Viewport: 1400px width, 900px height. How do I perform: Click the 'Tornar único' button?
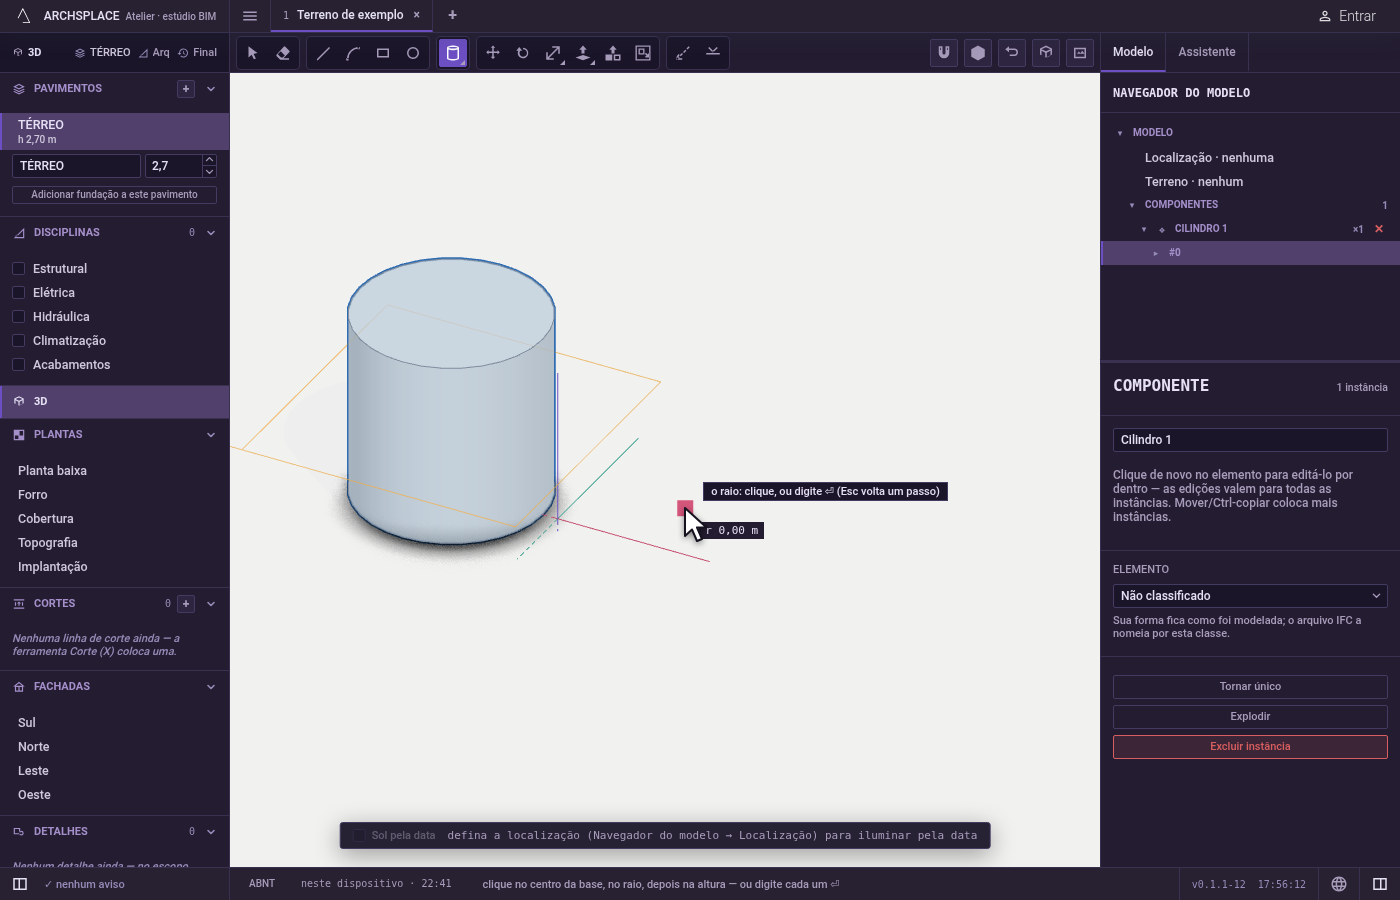pos(1250,687)
